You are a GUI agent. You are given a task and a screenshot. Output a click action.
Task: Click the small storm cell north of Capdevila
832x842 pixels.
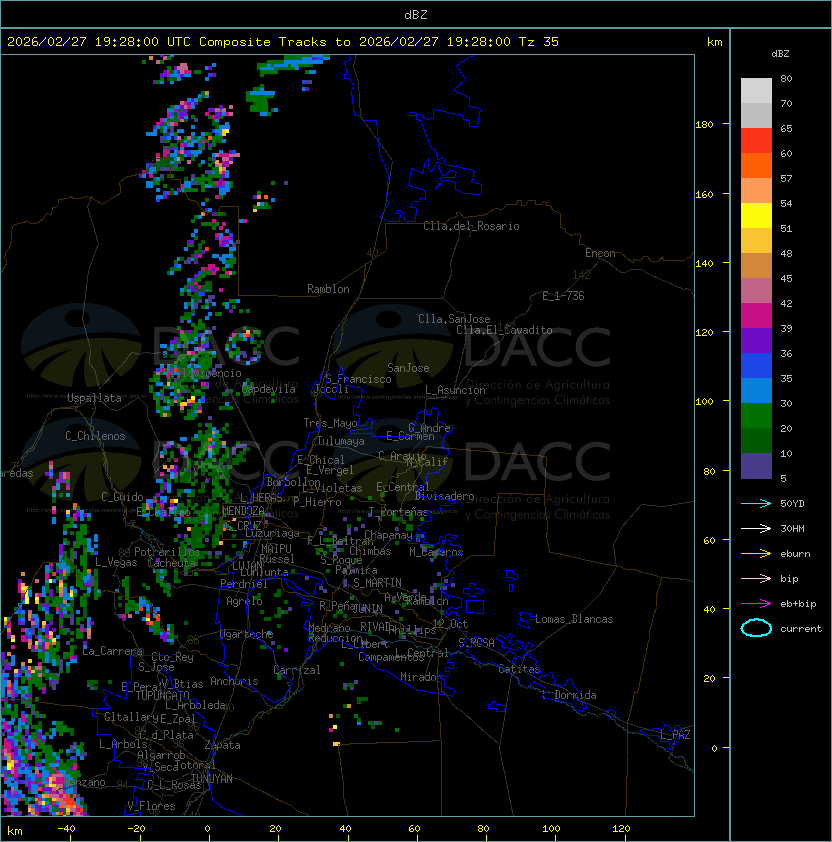(243, 346)
